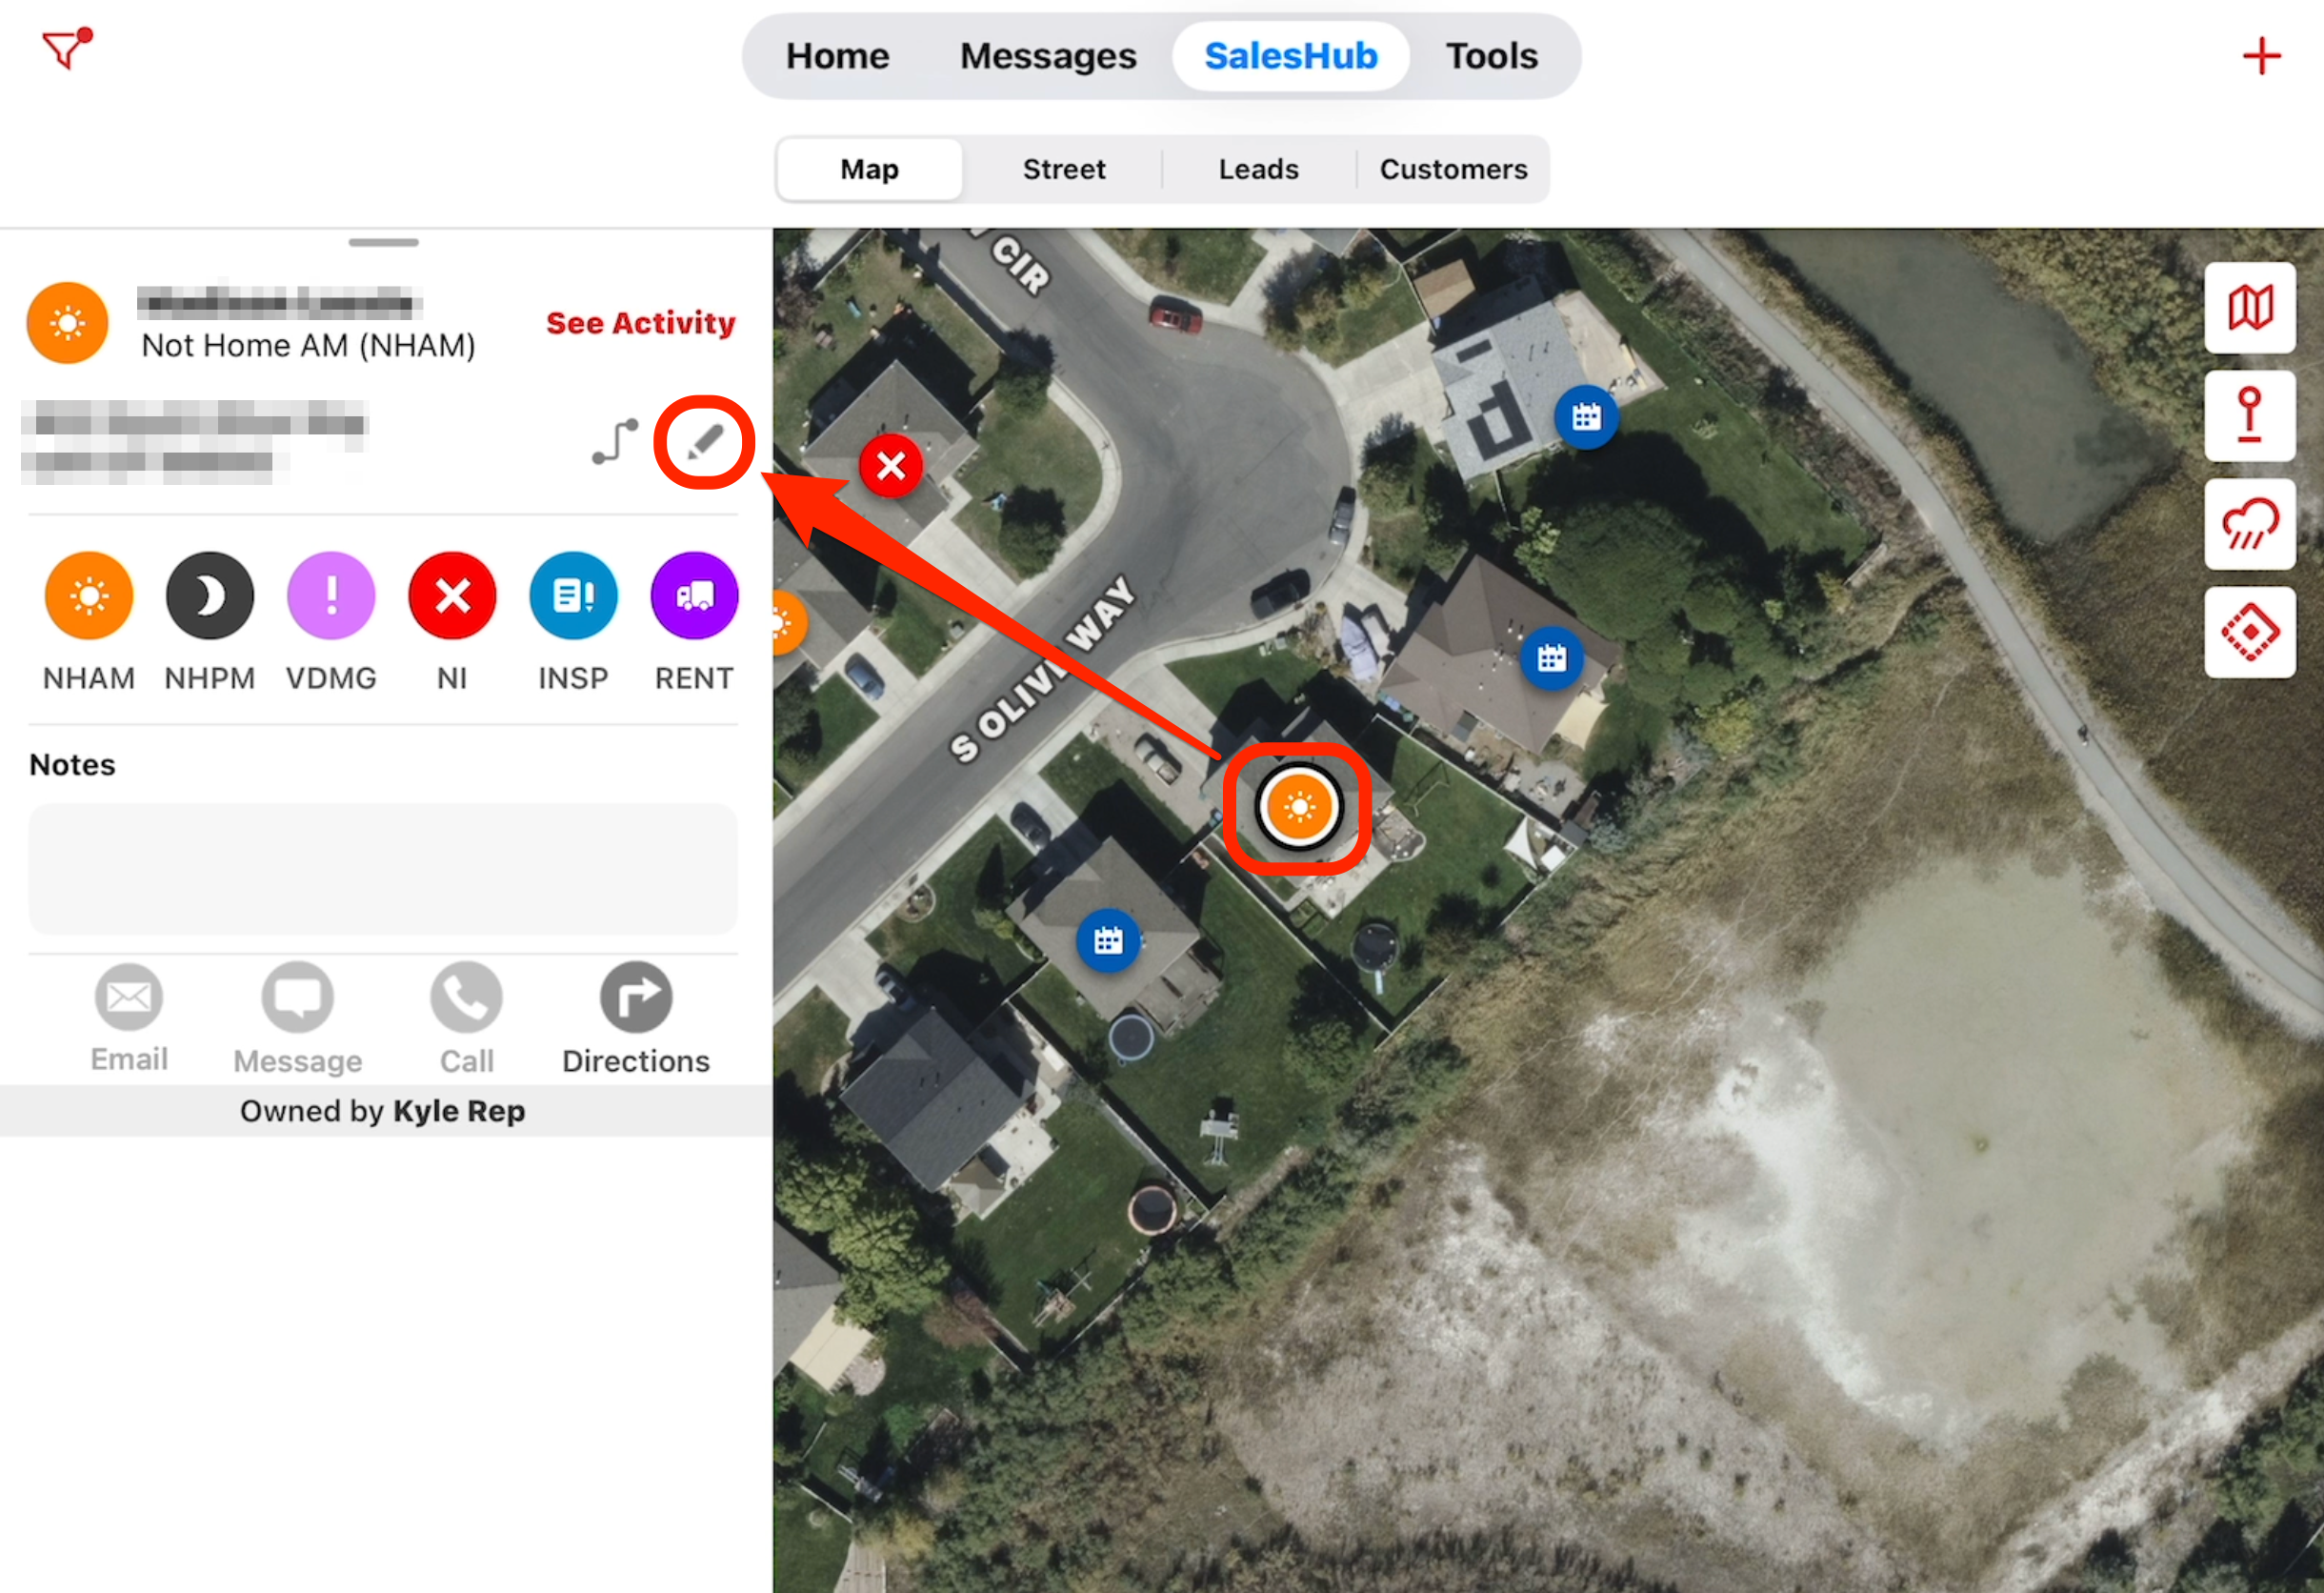
Task: Click the panel drag handle bar
Action: (383, 242)
